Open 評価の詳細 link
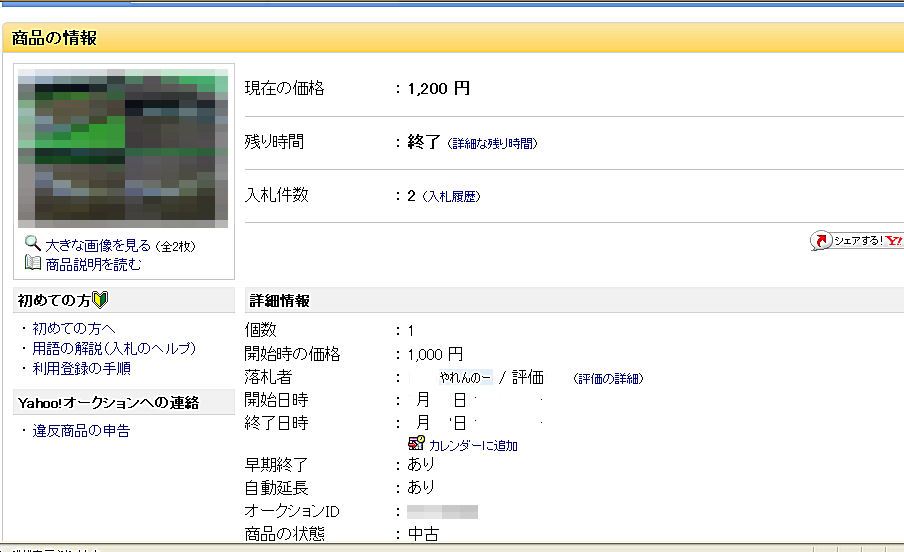The height and width of the screenshot is (552, 904). pyautogui.click(x=608, y=378)
